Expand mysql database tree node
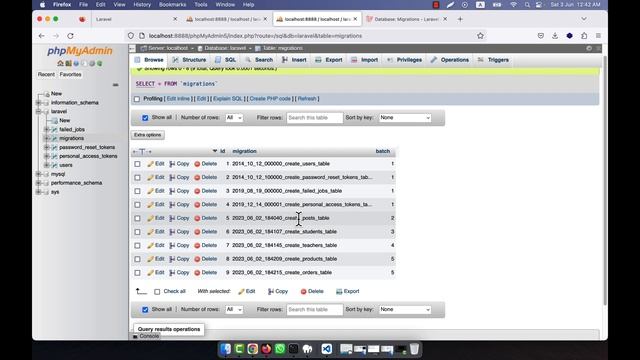Viewport: 640px width, 360px height. (x=38, y=174)
